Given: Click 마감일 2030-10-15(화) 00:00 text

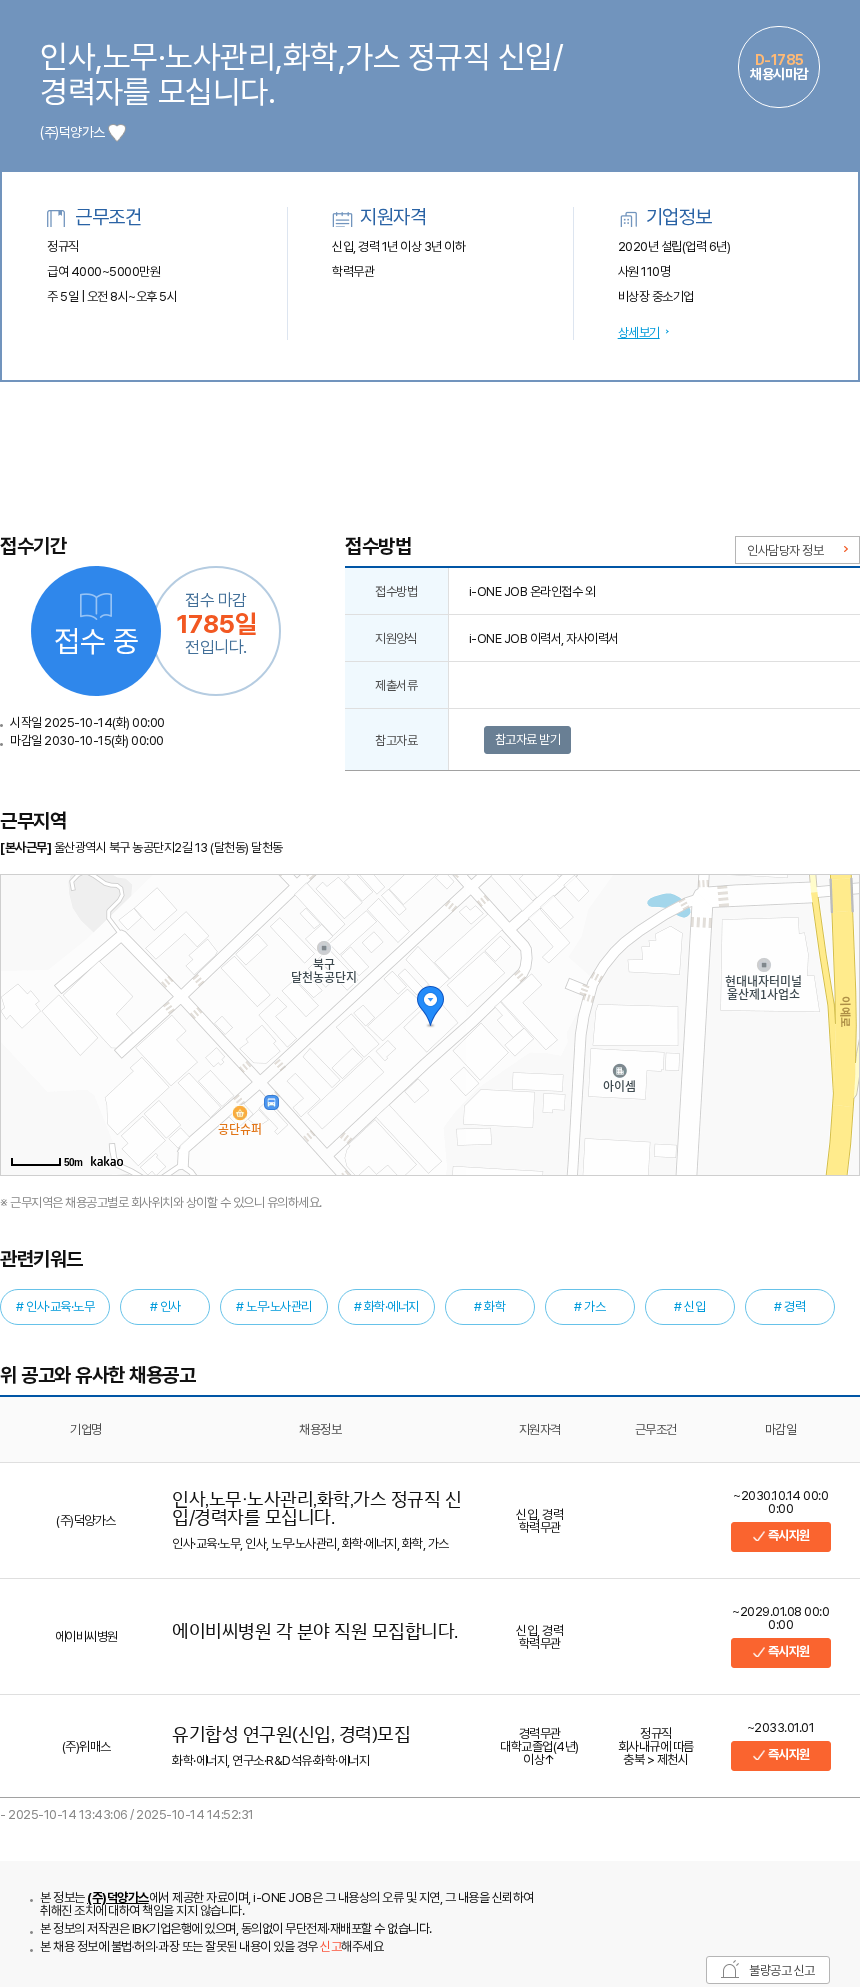Looking at the screenshot, I should (x=87, y=741).
